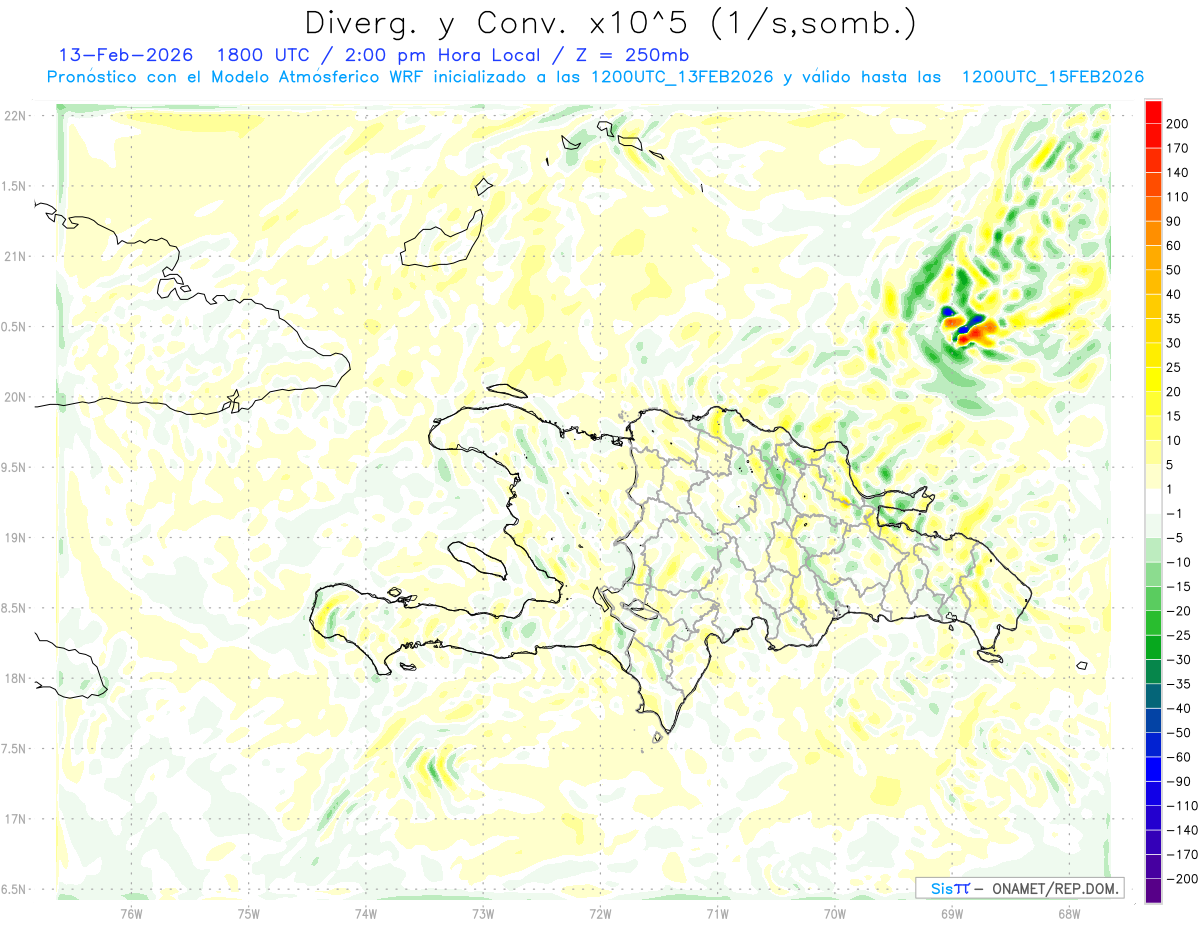Image resolution: width=1200 pixels, height=927 pixels.
Task: Click latitude label "18N"
Action: pos(15,678)
